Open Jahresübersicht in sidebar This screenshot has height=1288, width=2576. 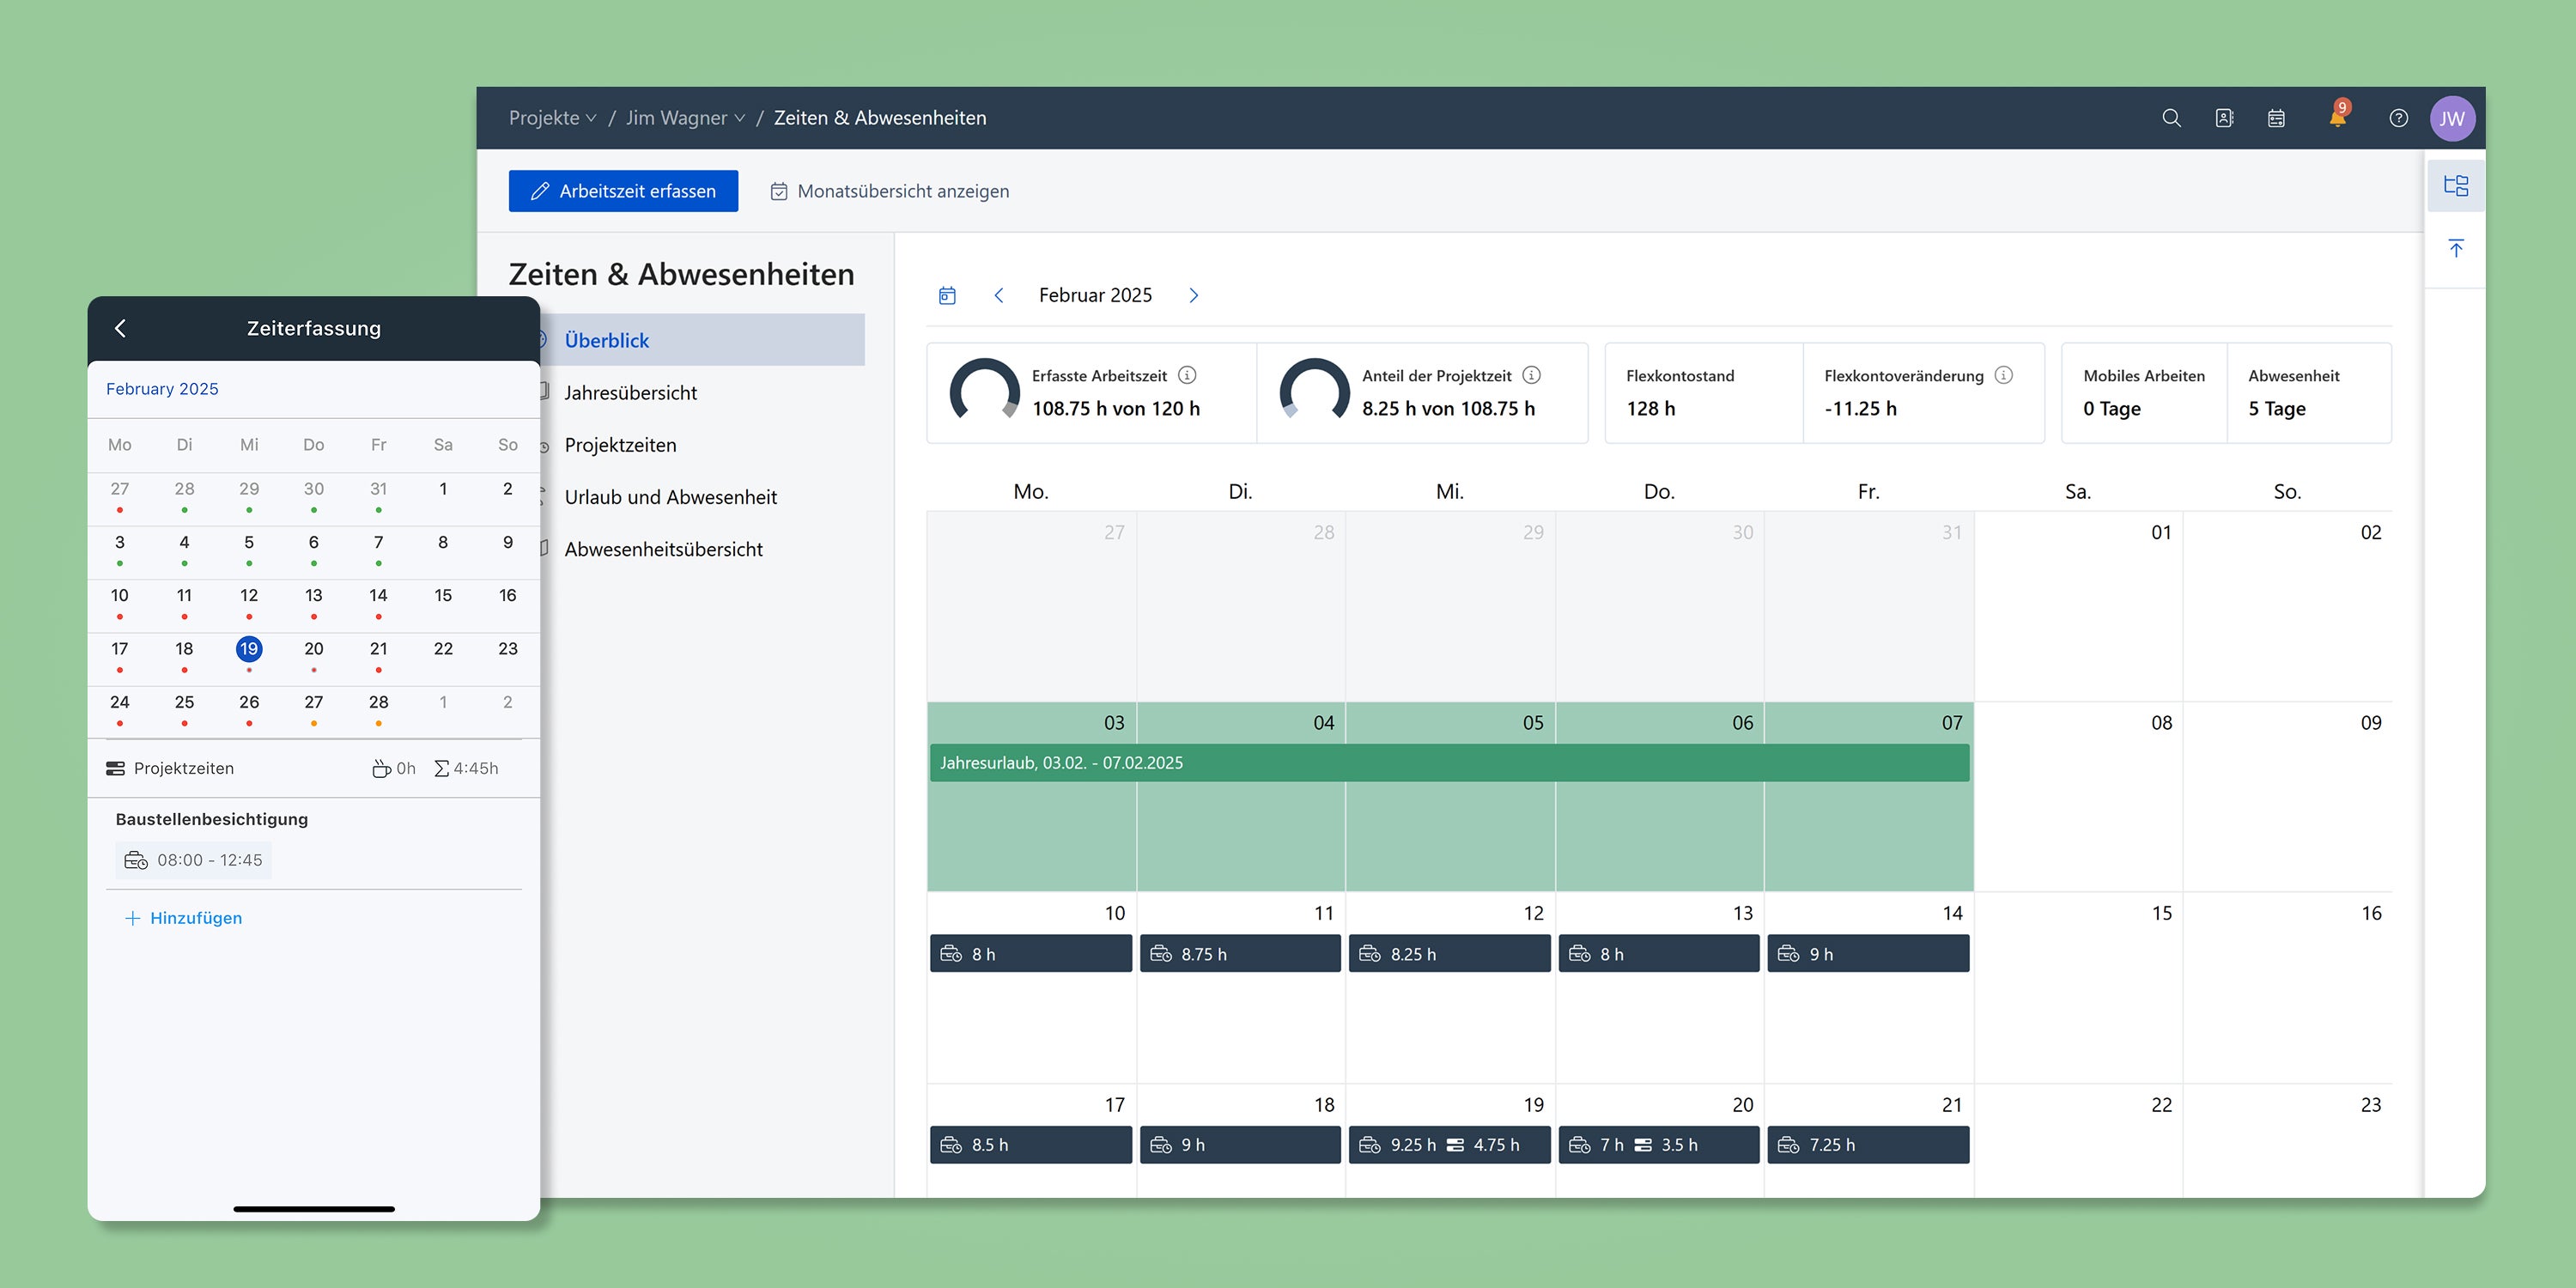click(x=630, y=393)
